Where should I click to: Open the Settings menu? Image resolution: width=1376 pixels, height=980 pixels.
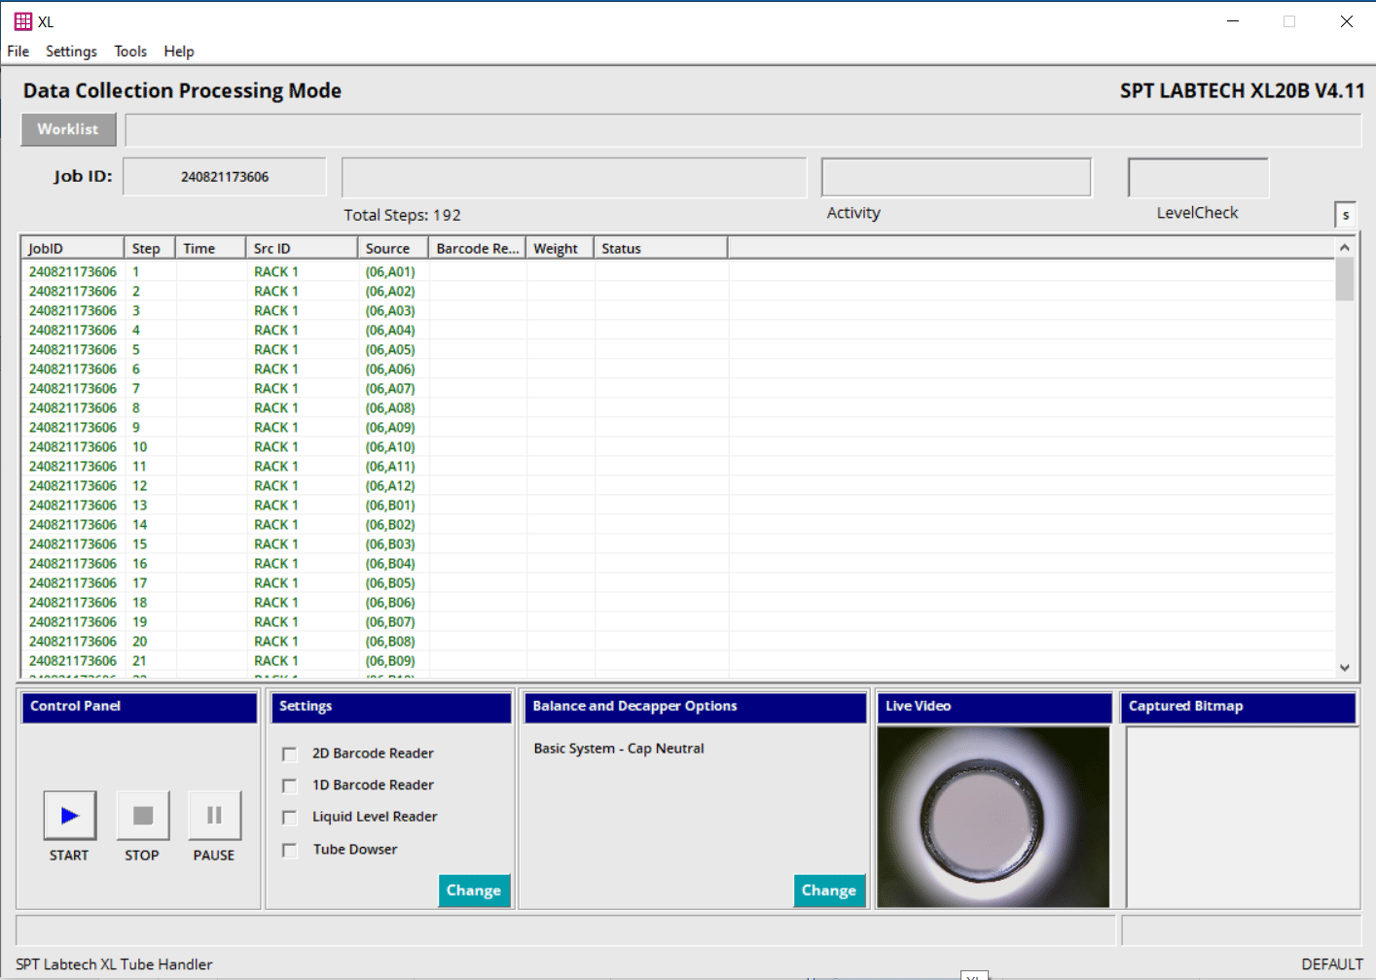coord(71,51)
